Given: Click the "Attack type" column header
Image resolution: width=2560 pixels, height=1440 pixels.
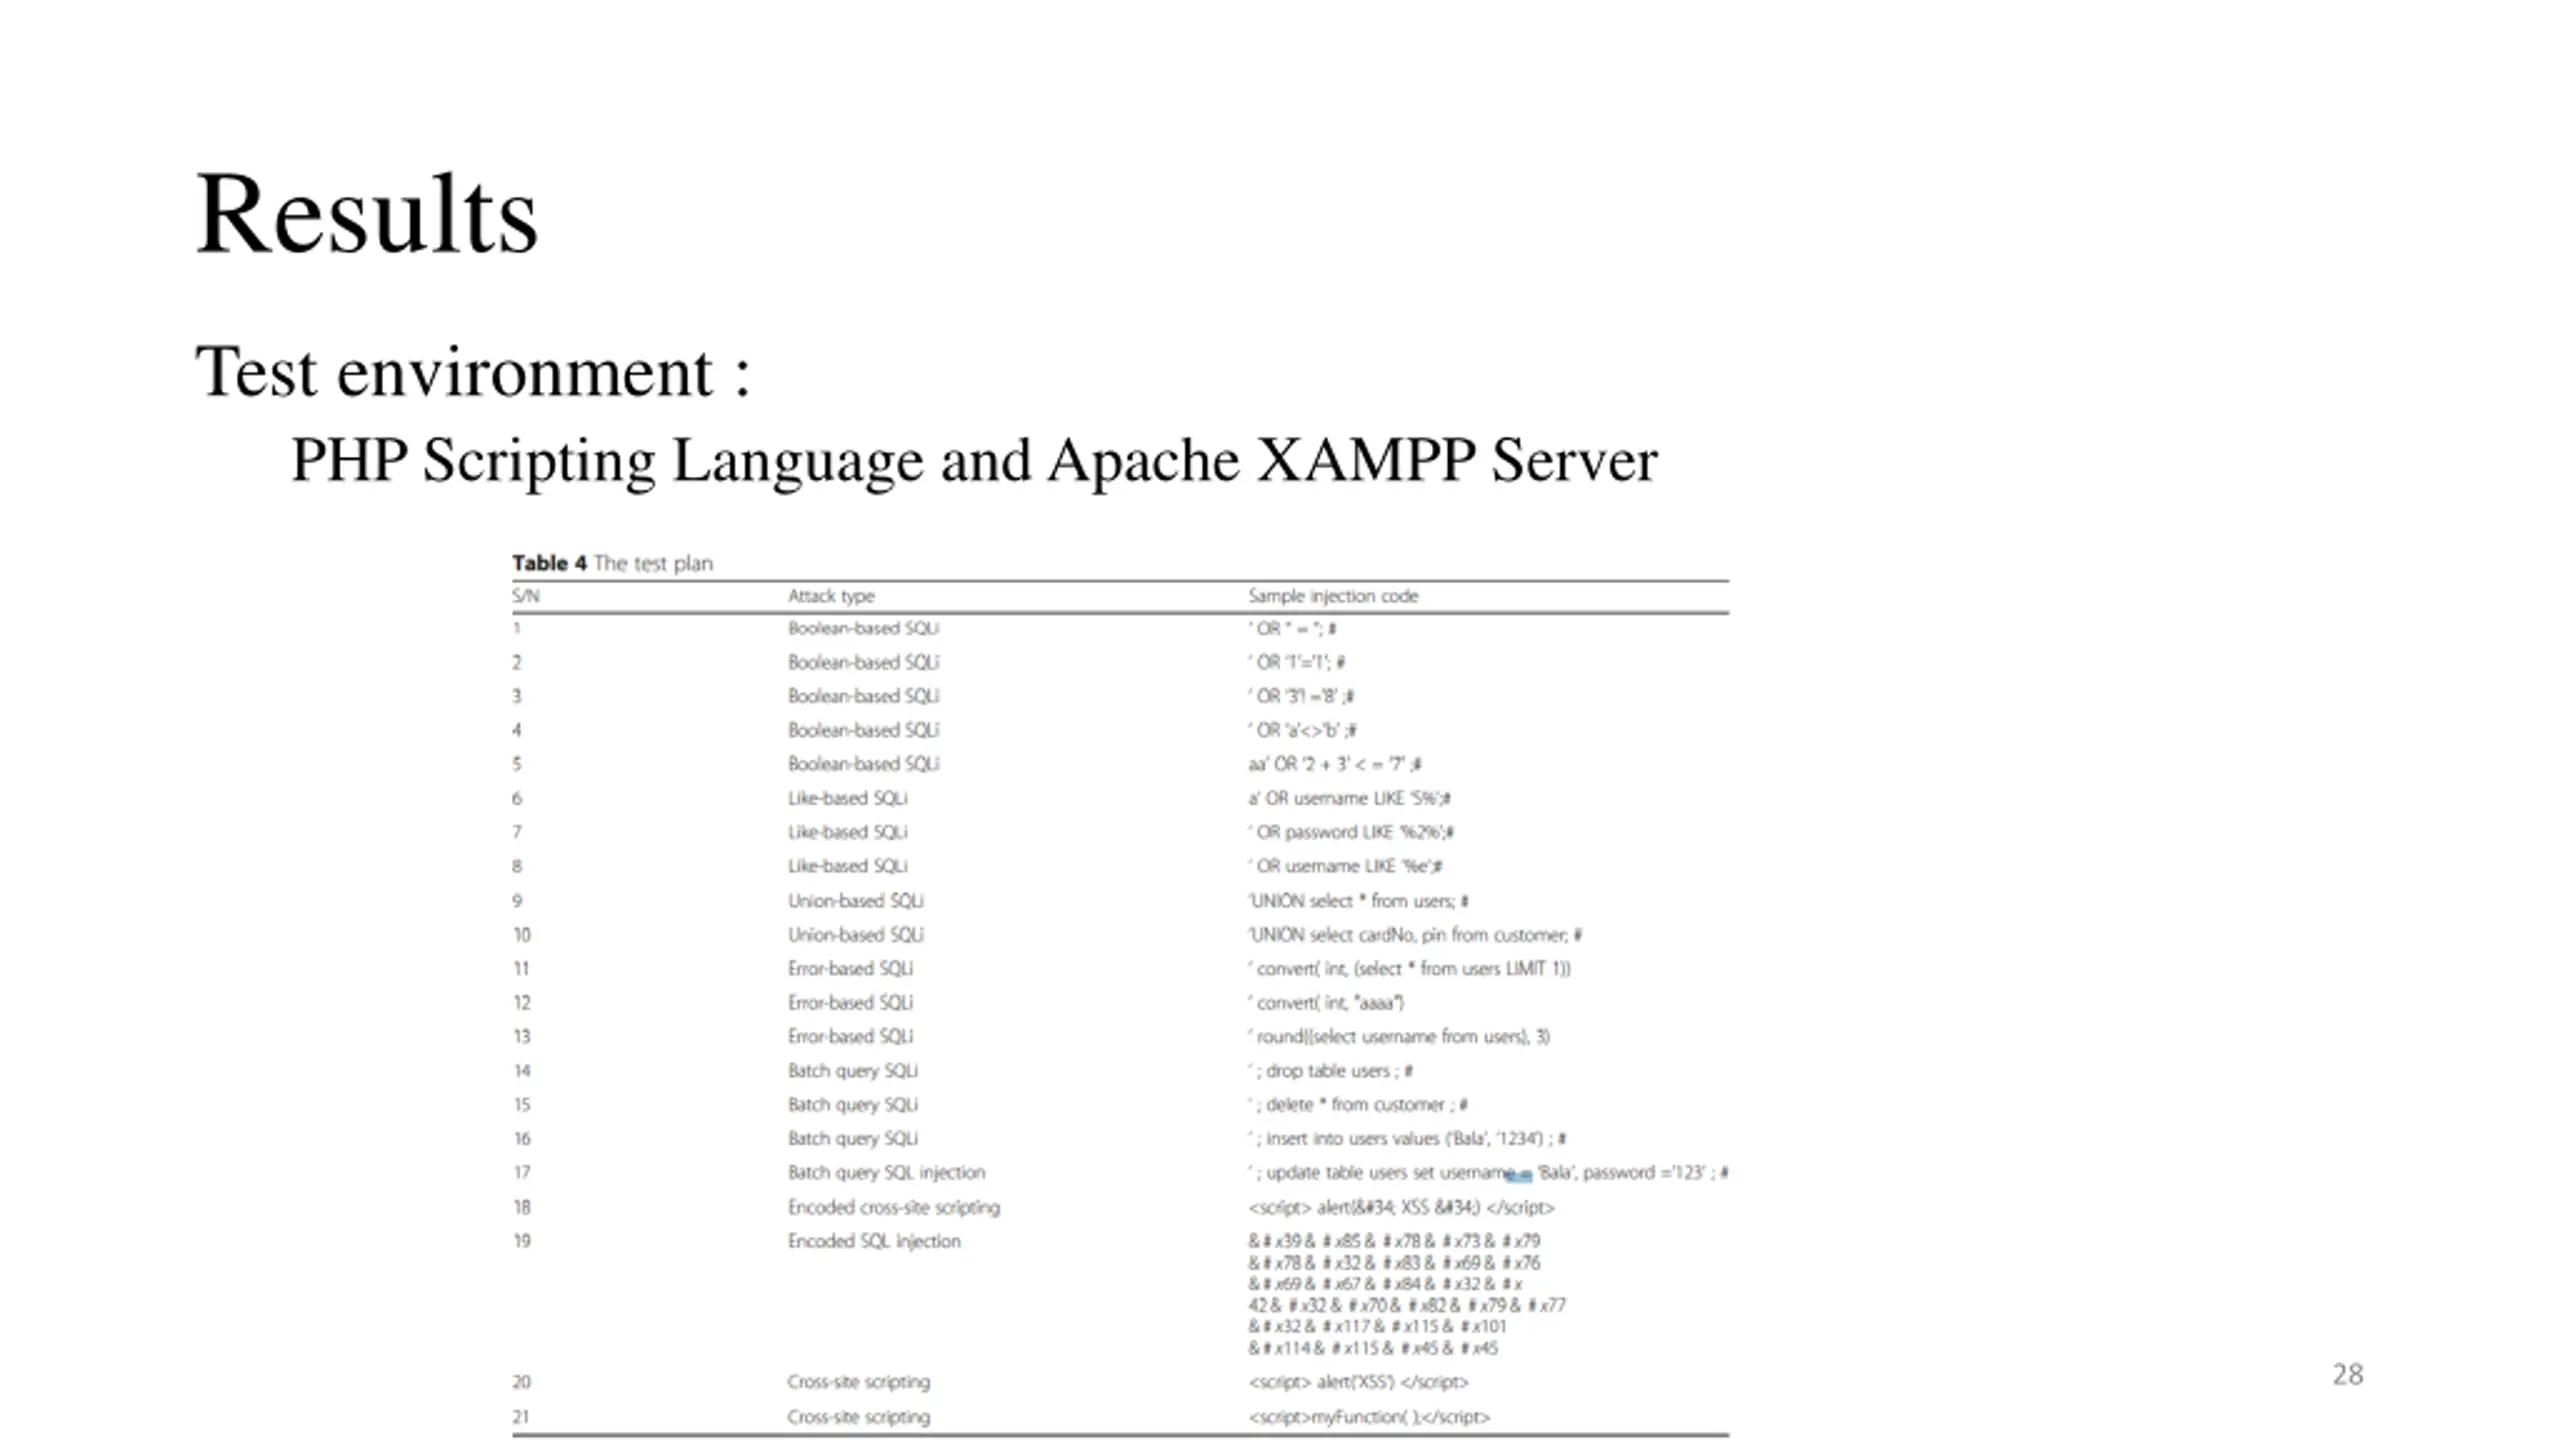Looking at the screenshot, I should pos(831,596).
